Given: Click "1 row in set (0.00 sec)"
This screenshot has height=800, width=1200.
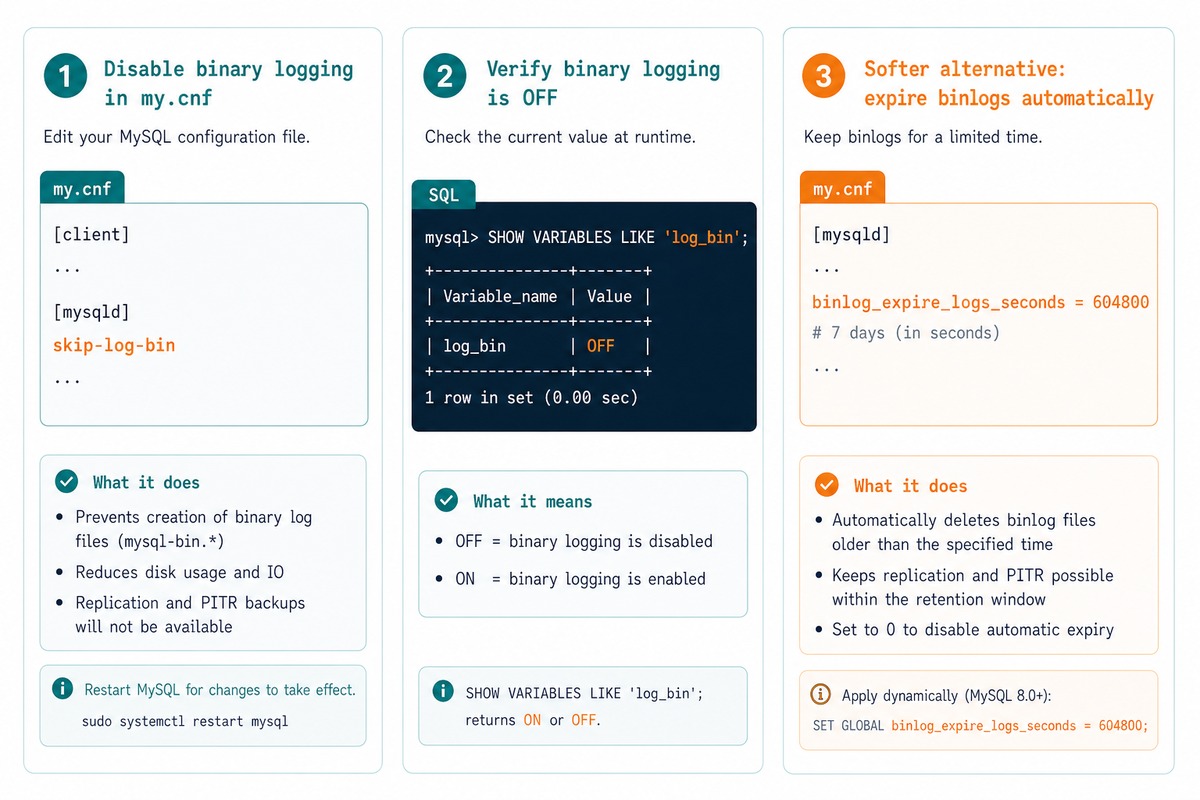Looking at the screenshot, I should 531,397.
